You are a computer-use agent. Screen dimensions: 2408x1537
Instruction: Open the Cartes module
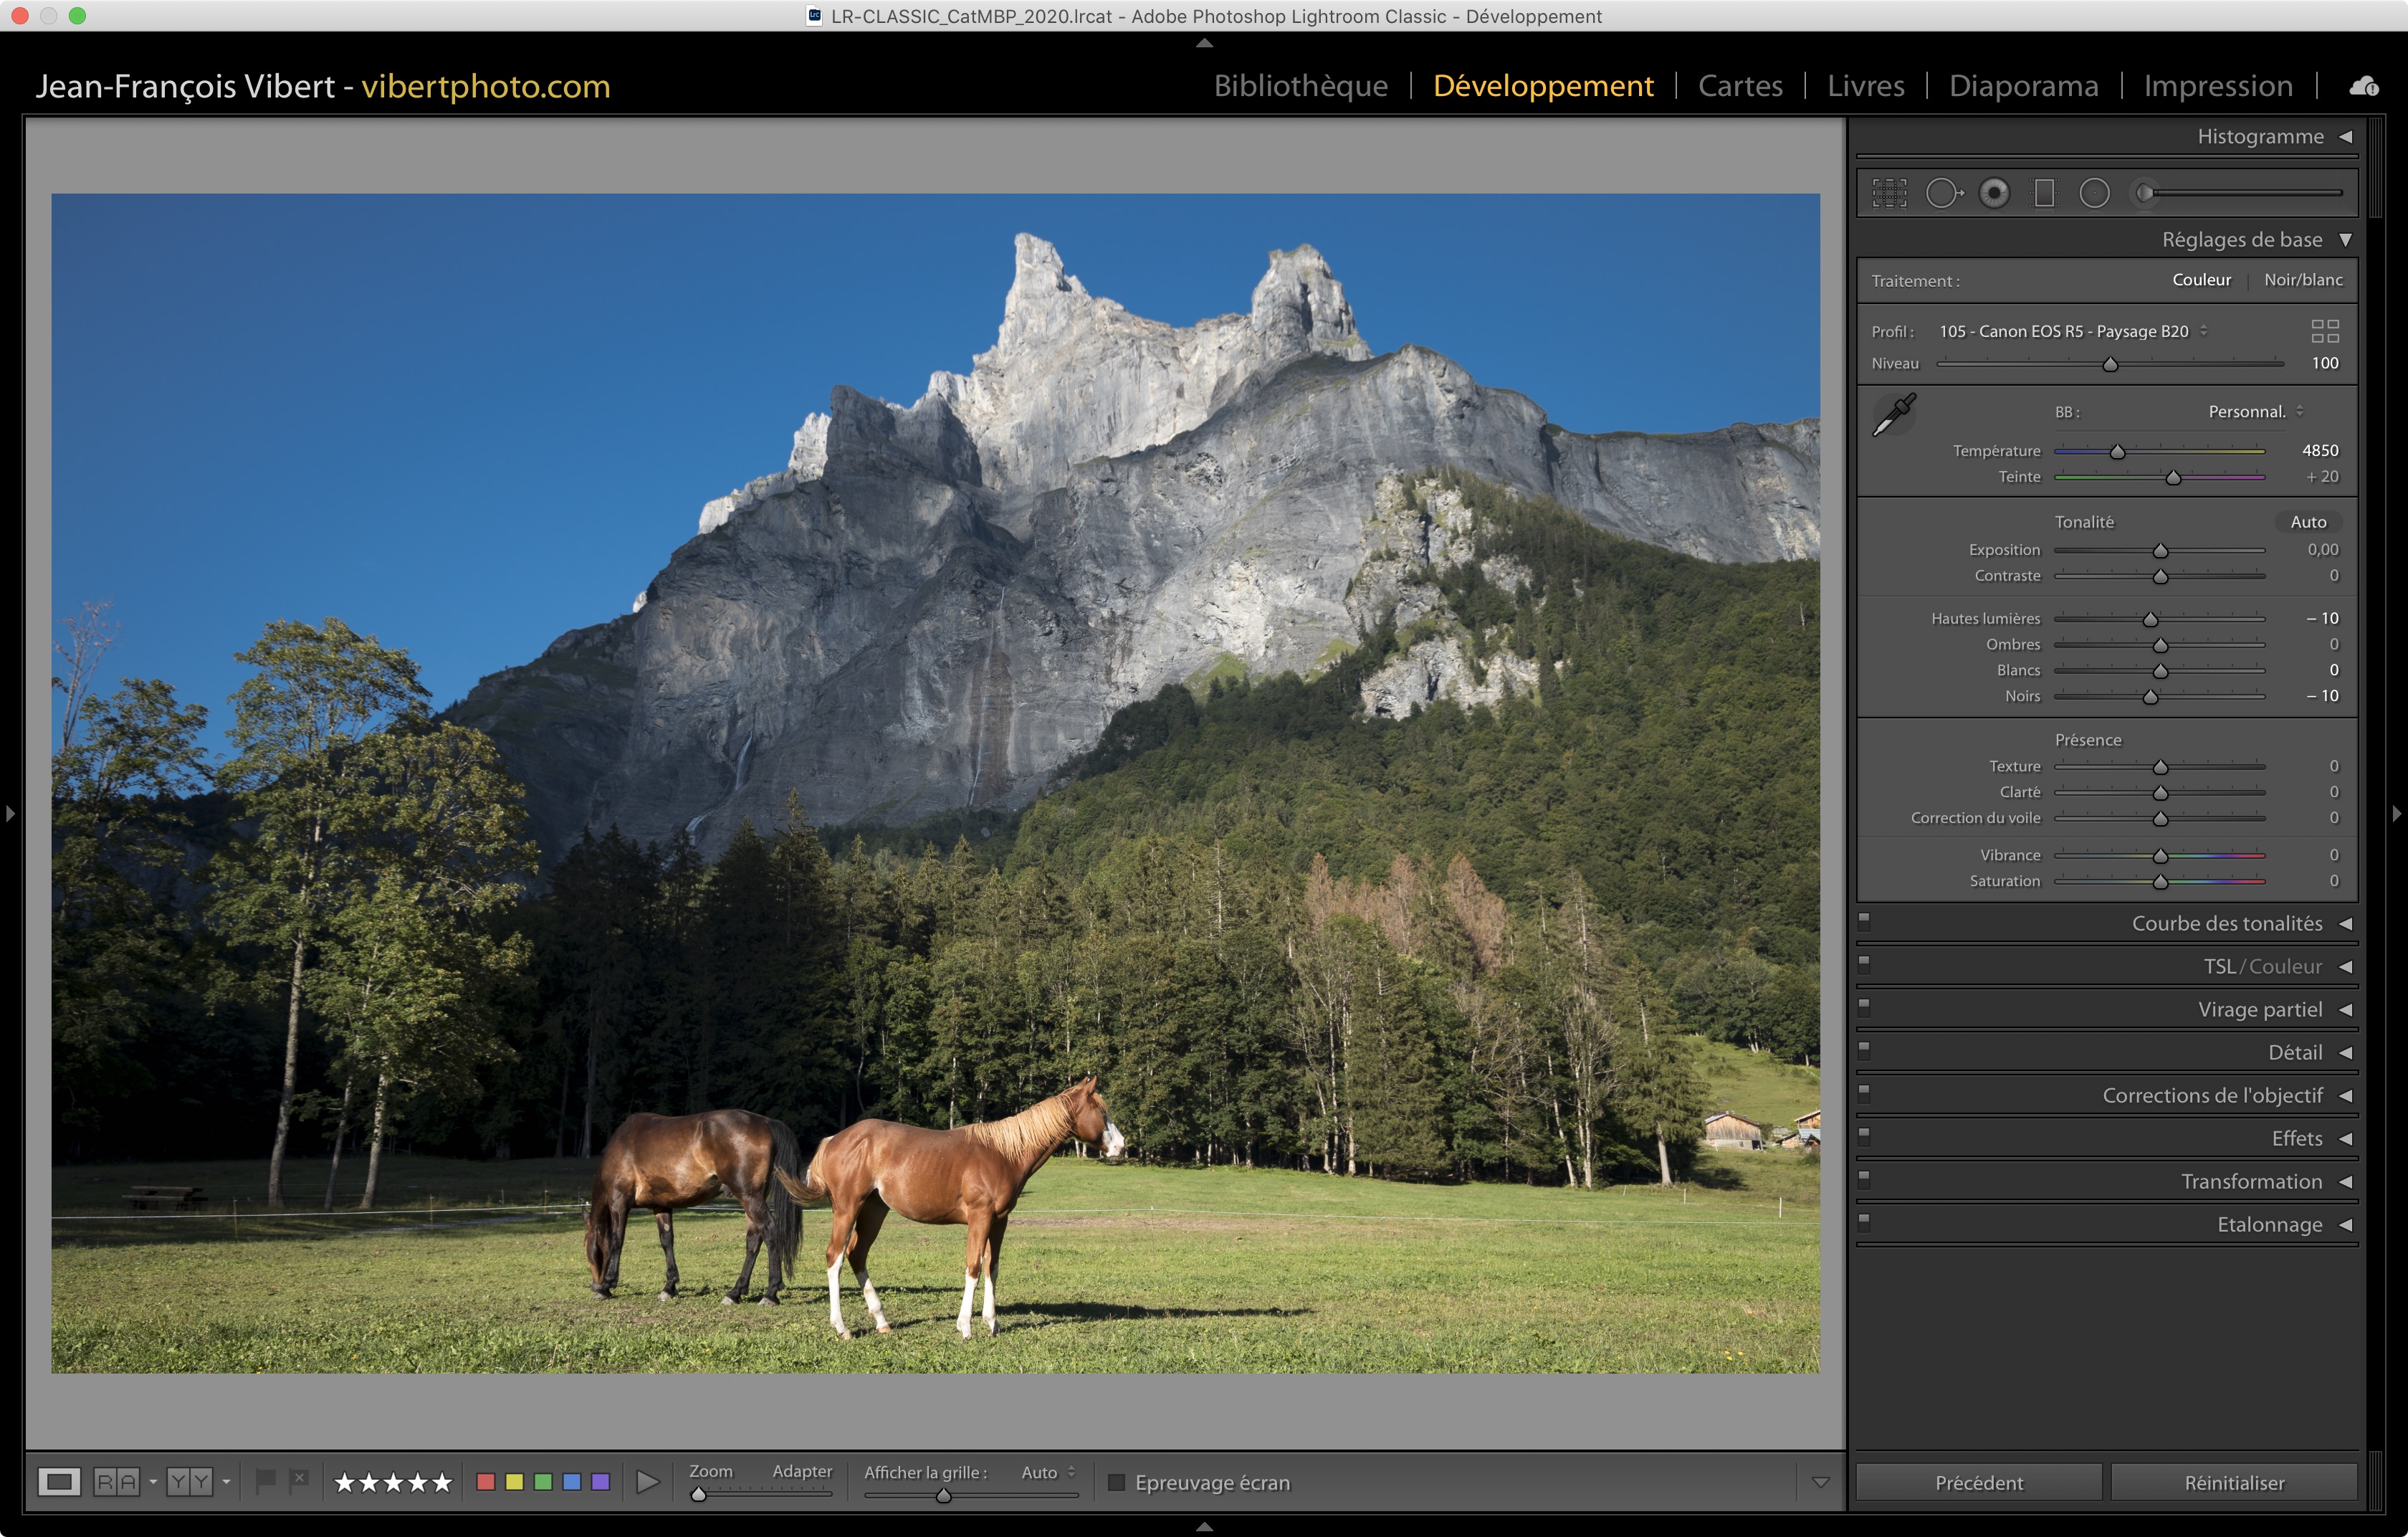coord(1740,86)
